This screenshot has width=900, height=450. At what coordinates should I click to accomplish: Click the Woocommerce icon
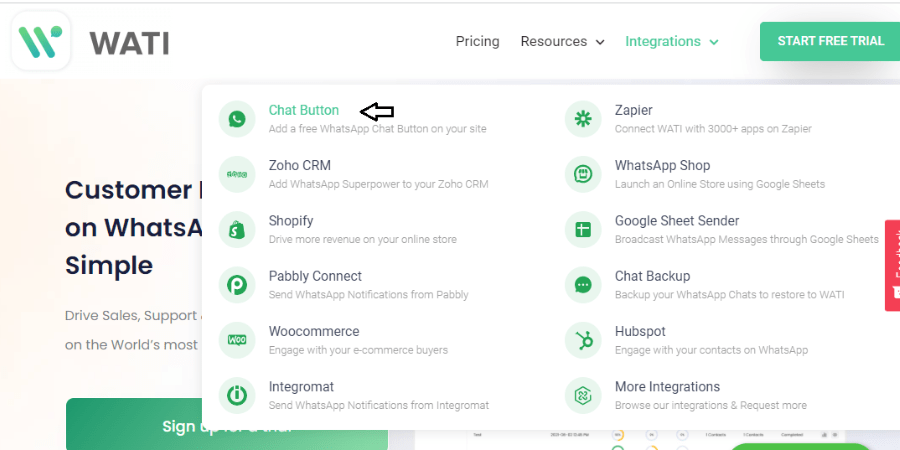click(236, 340)
